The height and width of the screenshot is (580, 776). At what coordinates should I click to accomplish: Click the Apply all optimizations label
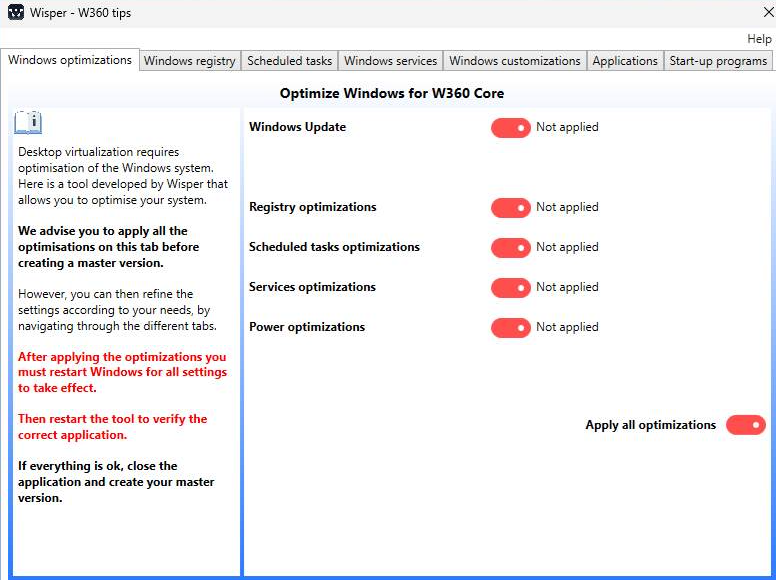click(x=650, y=425)
